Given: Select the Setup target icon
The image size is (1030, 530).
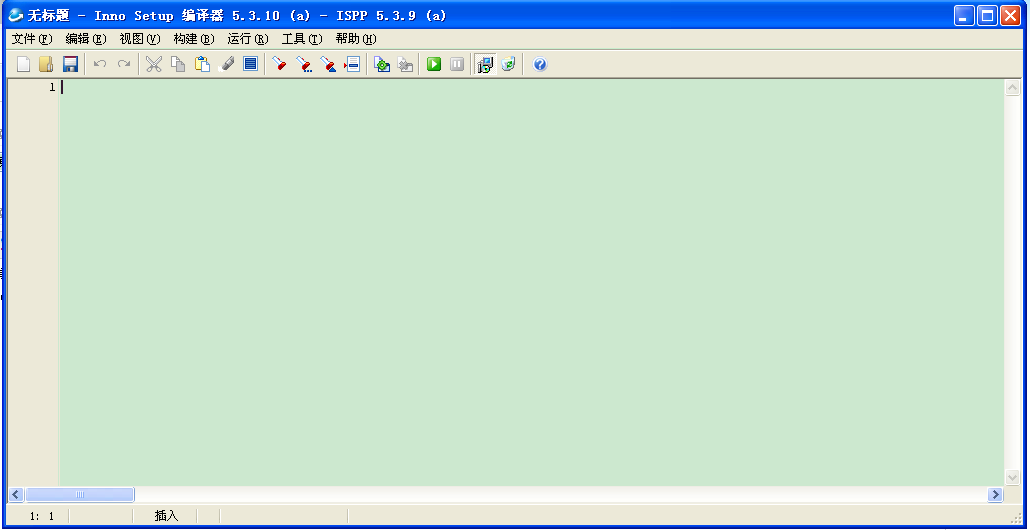Looking at the screenshot, I should (x=485, y=64).
